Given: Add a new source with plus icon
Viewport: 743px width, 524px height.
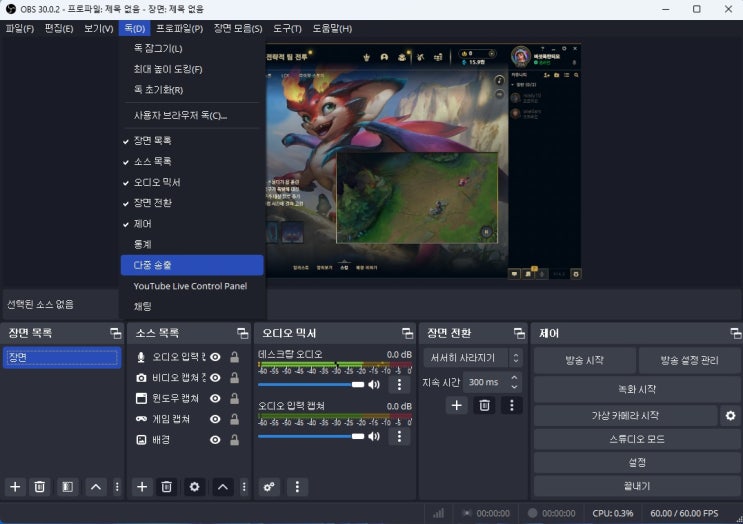Looking at the screenshot, I should pyautogui.click(x=142, y=487).
